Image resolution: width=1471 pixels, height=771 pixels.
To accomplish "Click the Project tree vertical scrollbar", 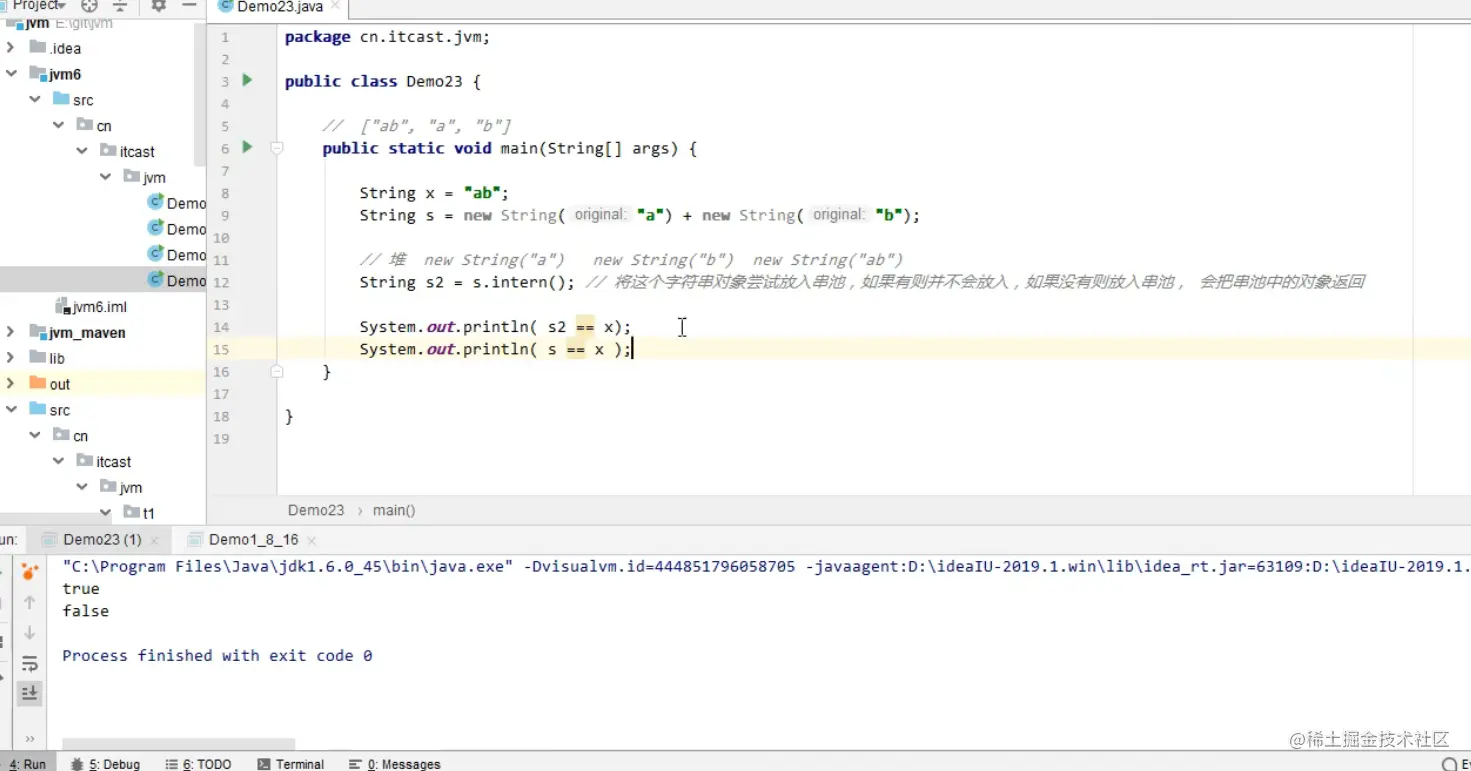I will click(x=200, y=95).
